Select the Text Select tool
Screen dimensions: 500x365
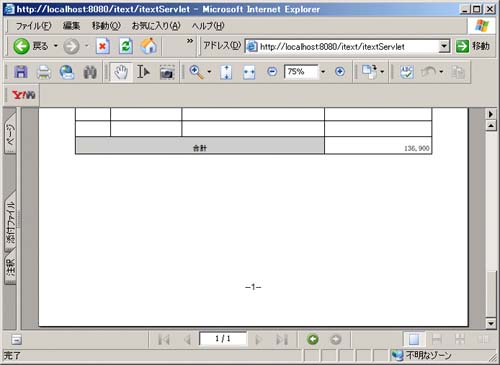tap(143, 72)
